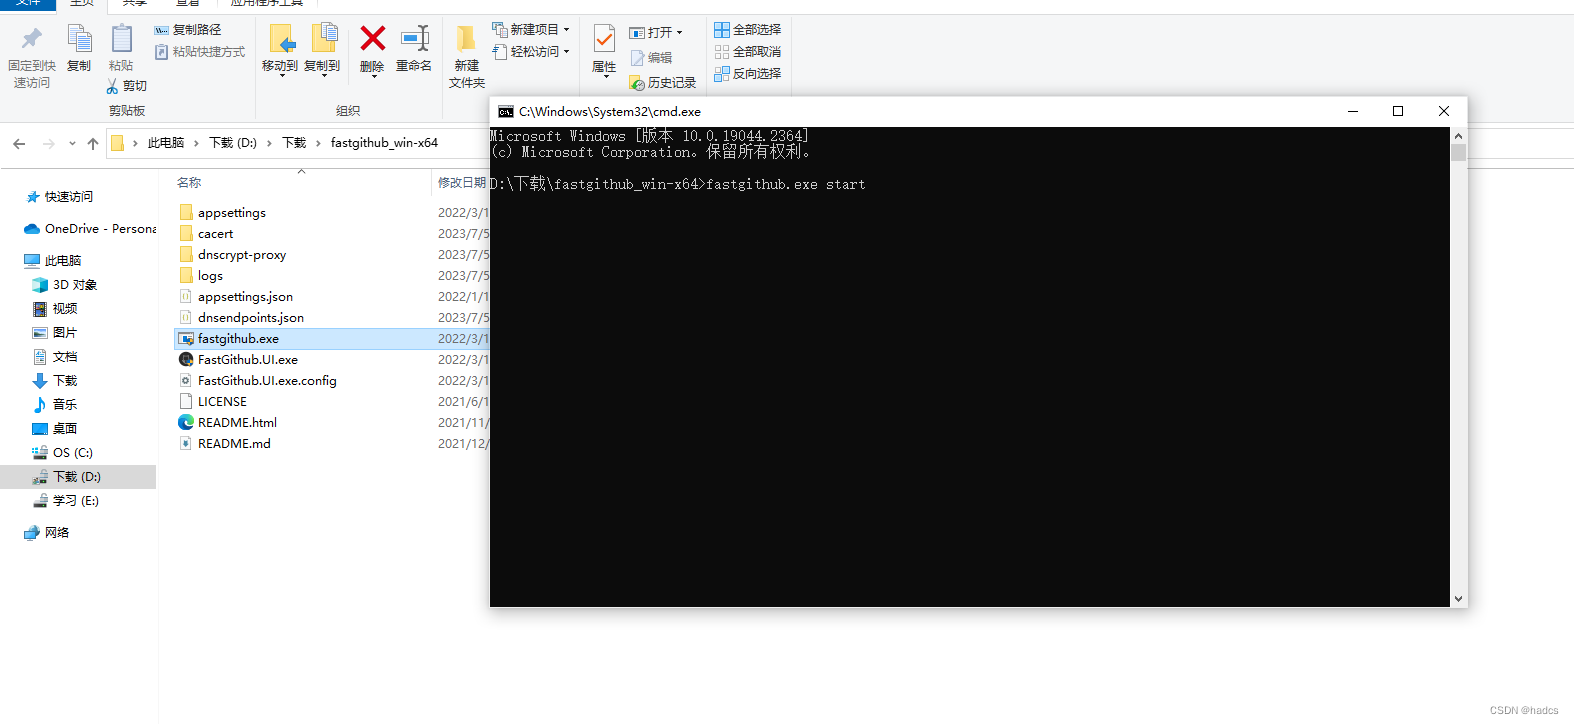Select 文档 folder in the sidebar
Image resolution: width=1574 pixels, height=724 pixels.
55,357
